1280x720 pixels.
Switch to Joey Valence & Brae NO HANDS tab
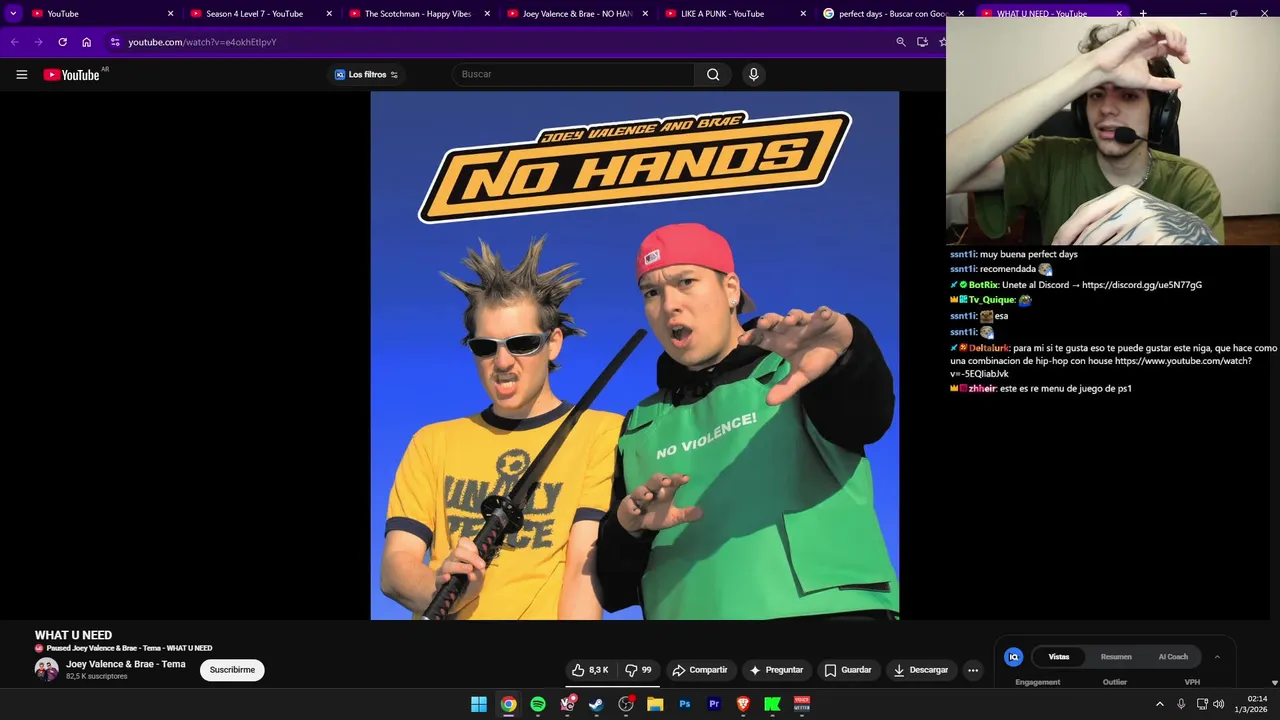577,14
